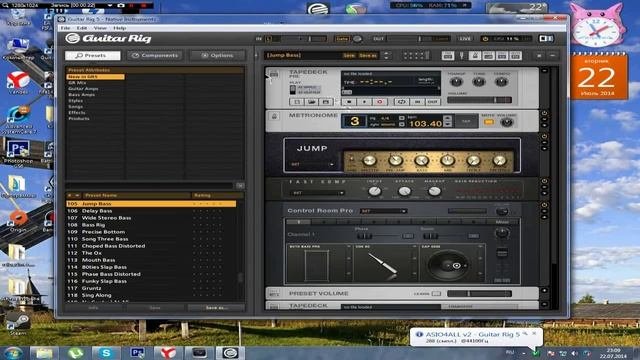
Task: Select the '106 Delay Bass' preset
Action: click(x=151, y=211)
